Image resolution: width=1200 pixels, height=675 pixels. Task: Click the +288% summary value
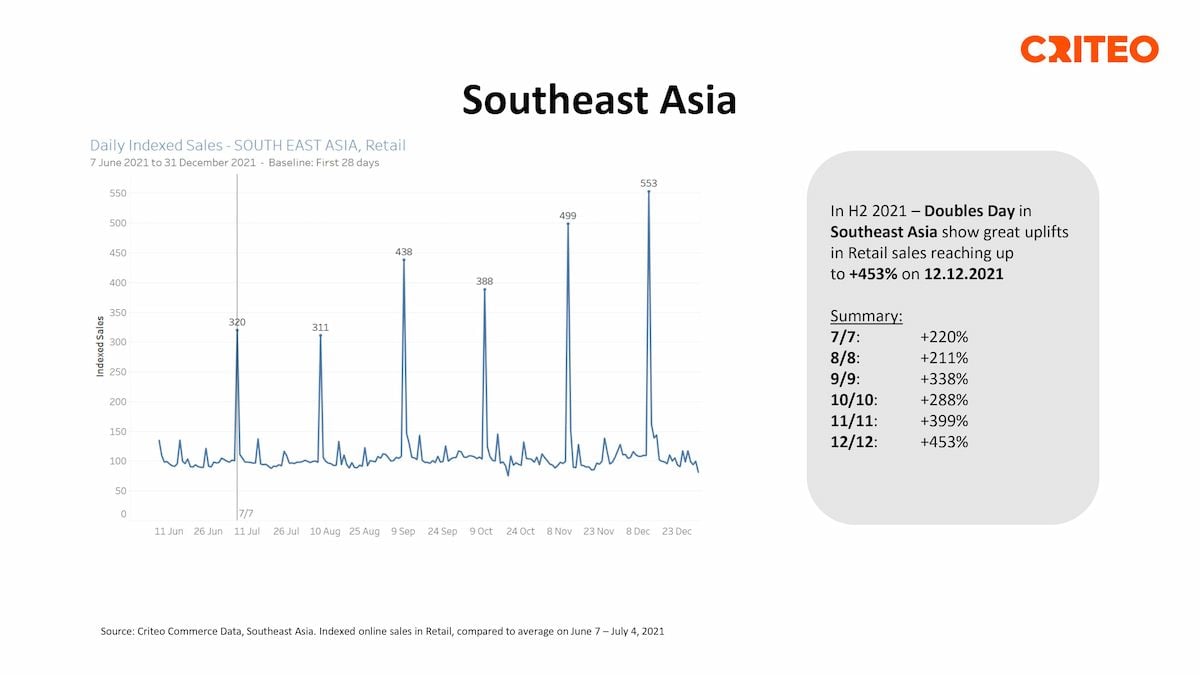(944, 400)
